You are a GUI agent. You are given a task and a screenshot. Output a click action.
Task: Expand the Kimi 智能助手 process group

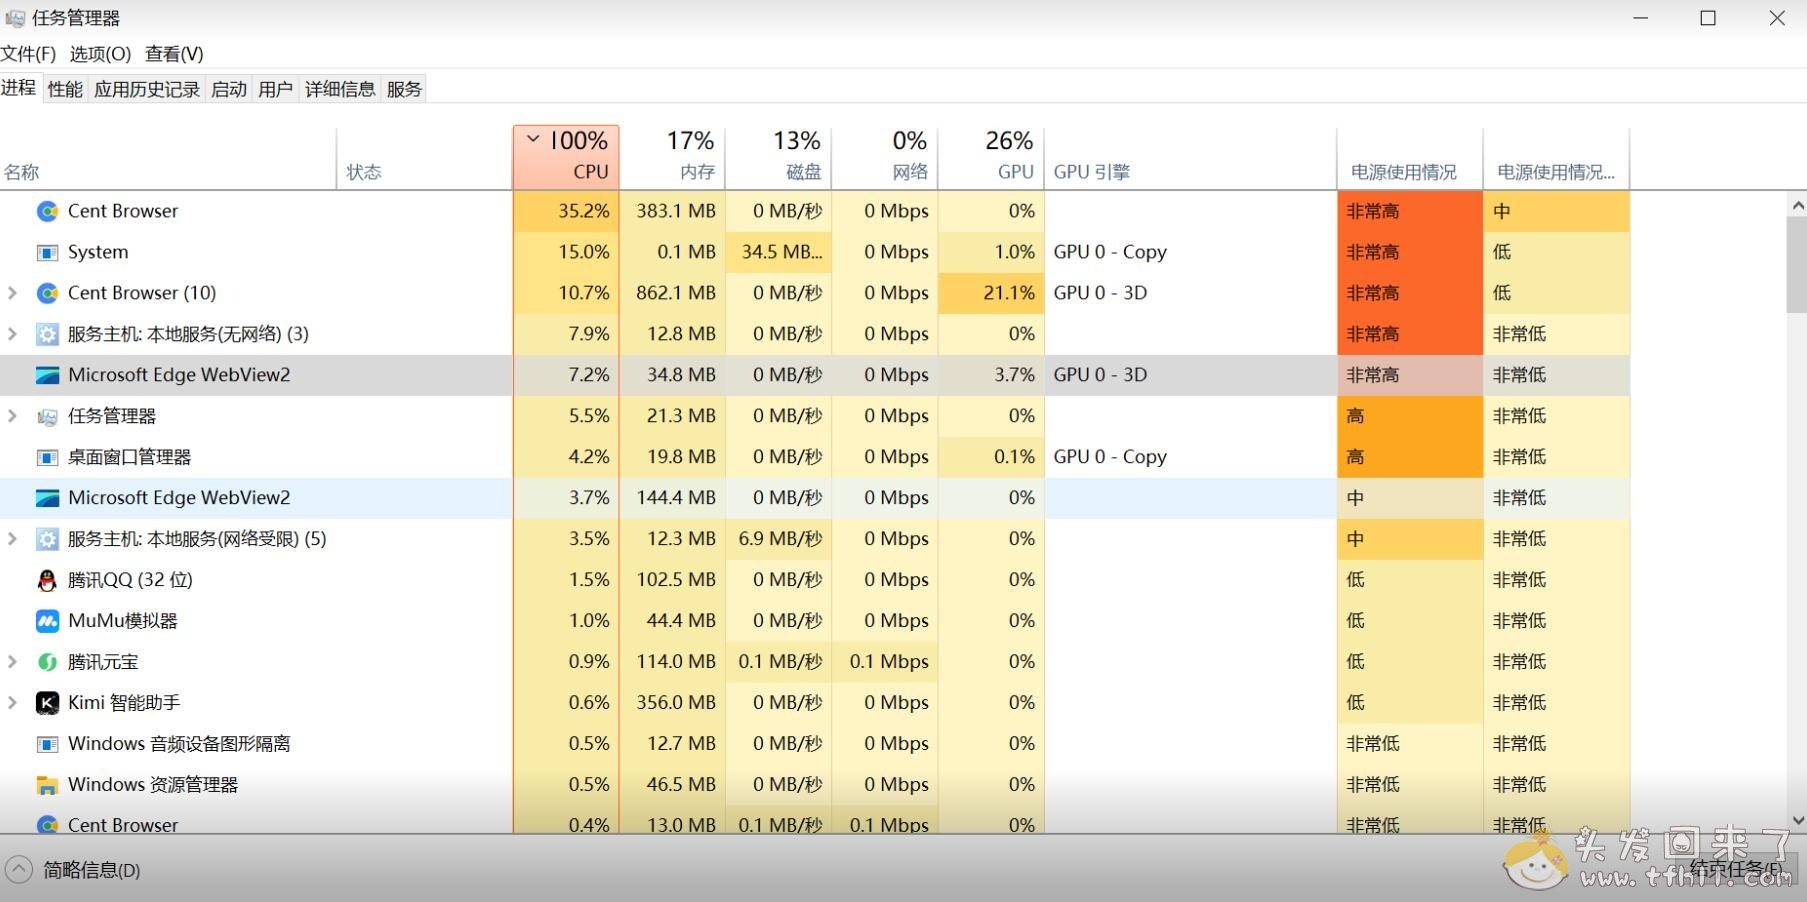[x=13, y=703]
